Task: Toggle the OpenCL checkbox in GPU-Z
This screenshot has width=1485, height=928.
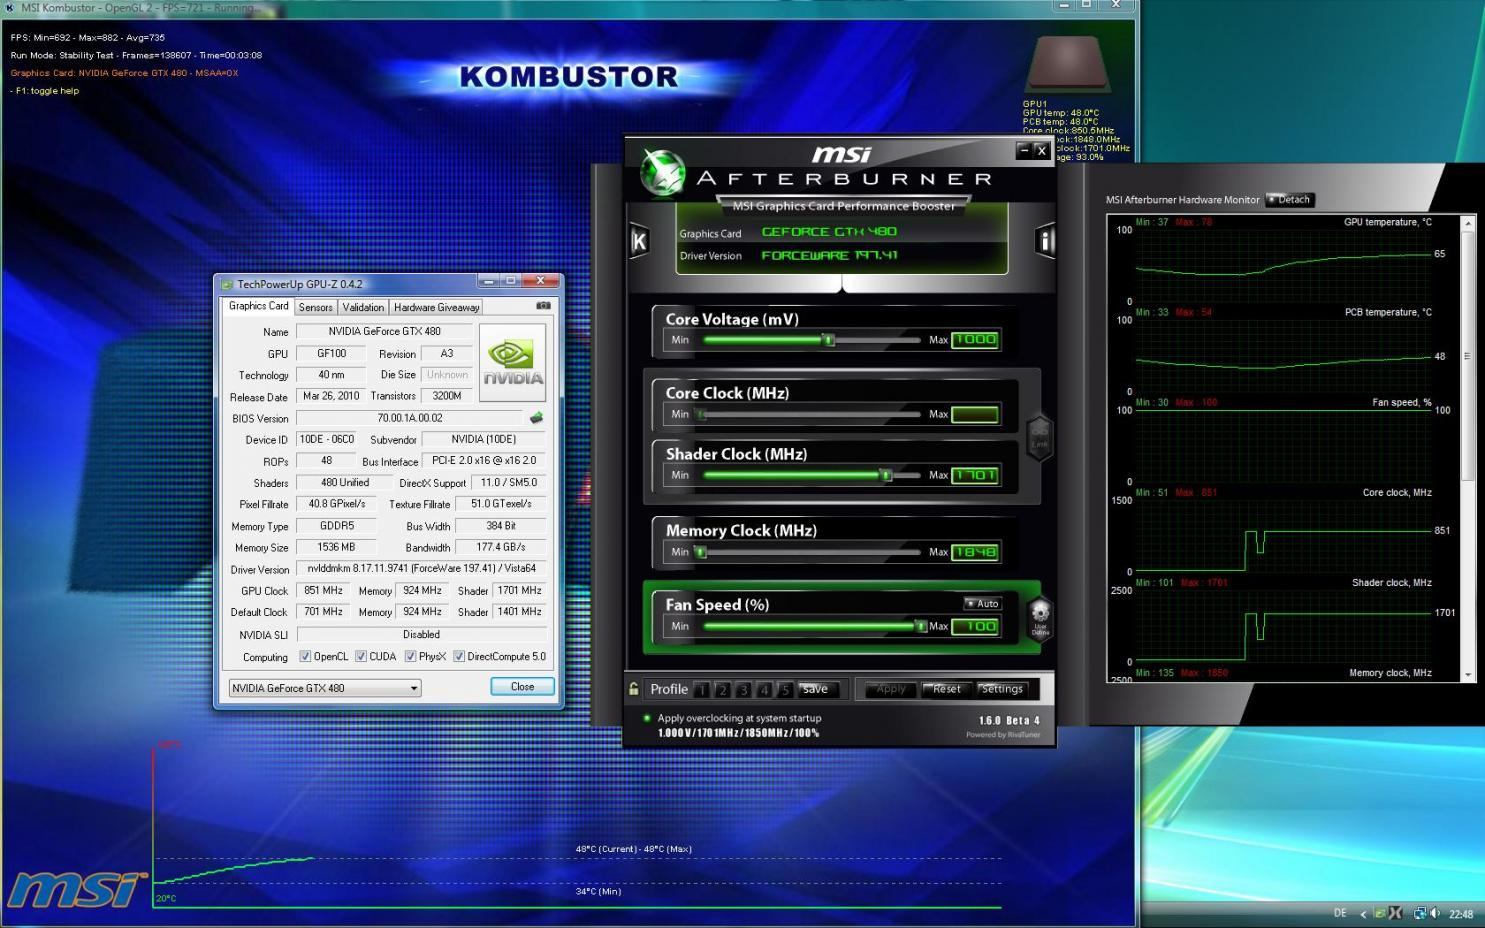Action: pyautogui.click(x=306, y=657)
